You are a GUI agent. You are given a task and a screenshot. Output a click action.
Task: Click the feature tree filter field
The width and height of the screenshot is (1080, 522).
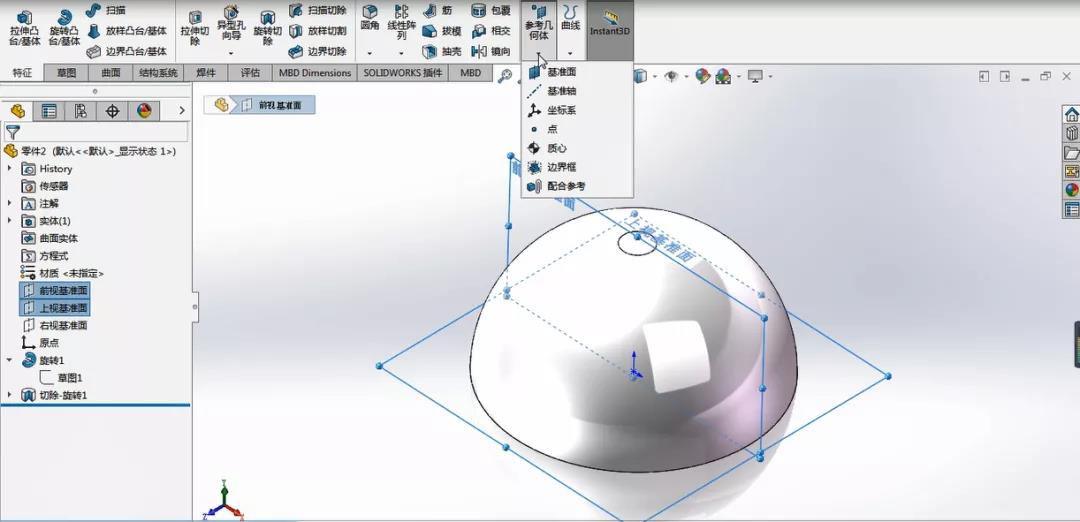(96, 132)
